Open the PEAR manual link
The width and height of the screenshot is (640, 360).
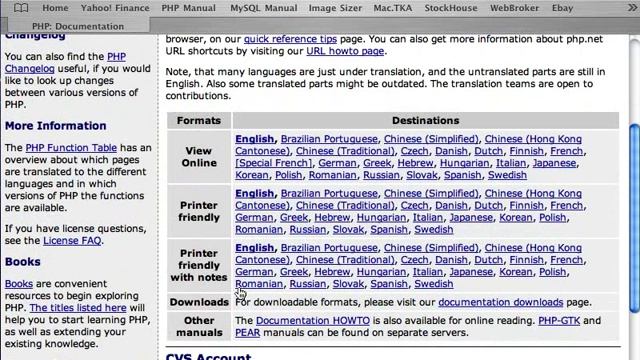tap(247, 333)
